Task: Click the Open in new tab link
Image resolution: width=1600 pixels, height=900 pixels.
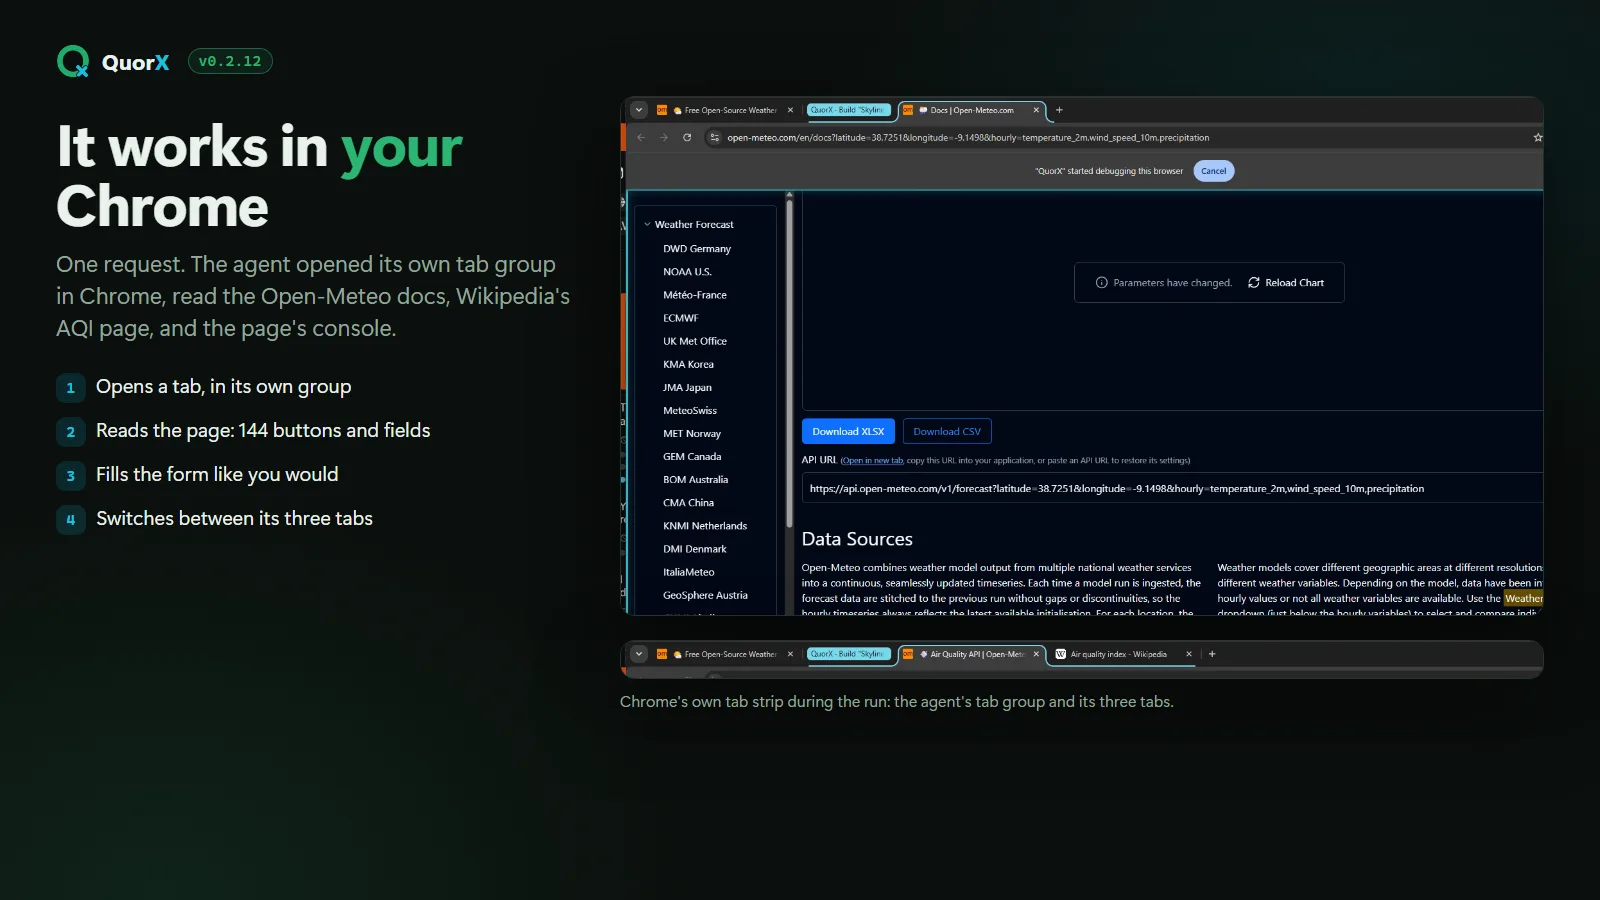Action: click(x=872, y=461)
